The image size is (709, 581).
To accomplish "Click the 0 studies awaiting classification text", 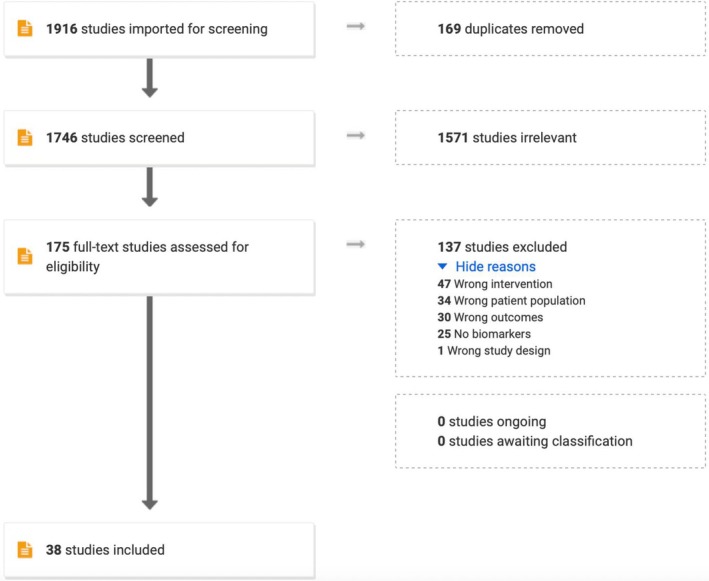I will click(535, 441).
